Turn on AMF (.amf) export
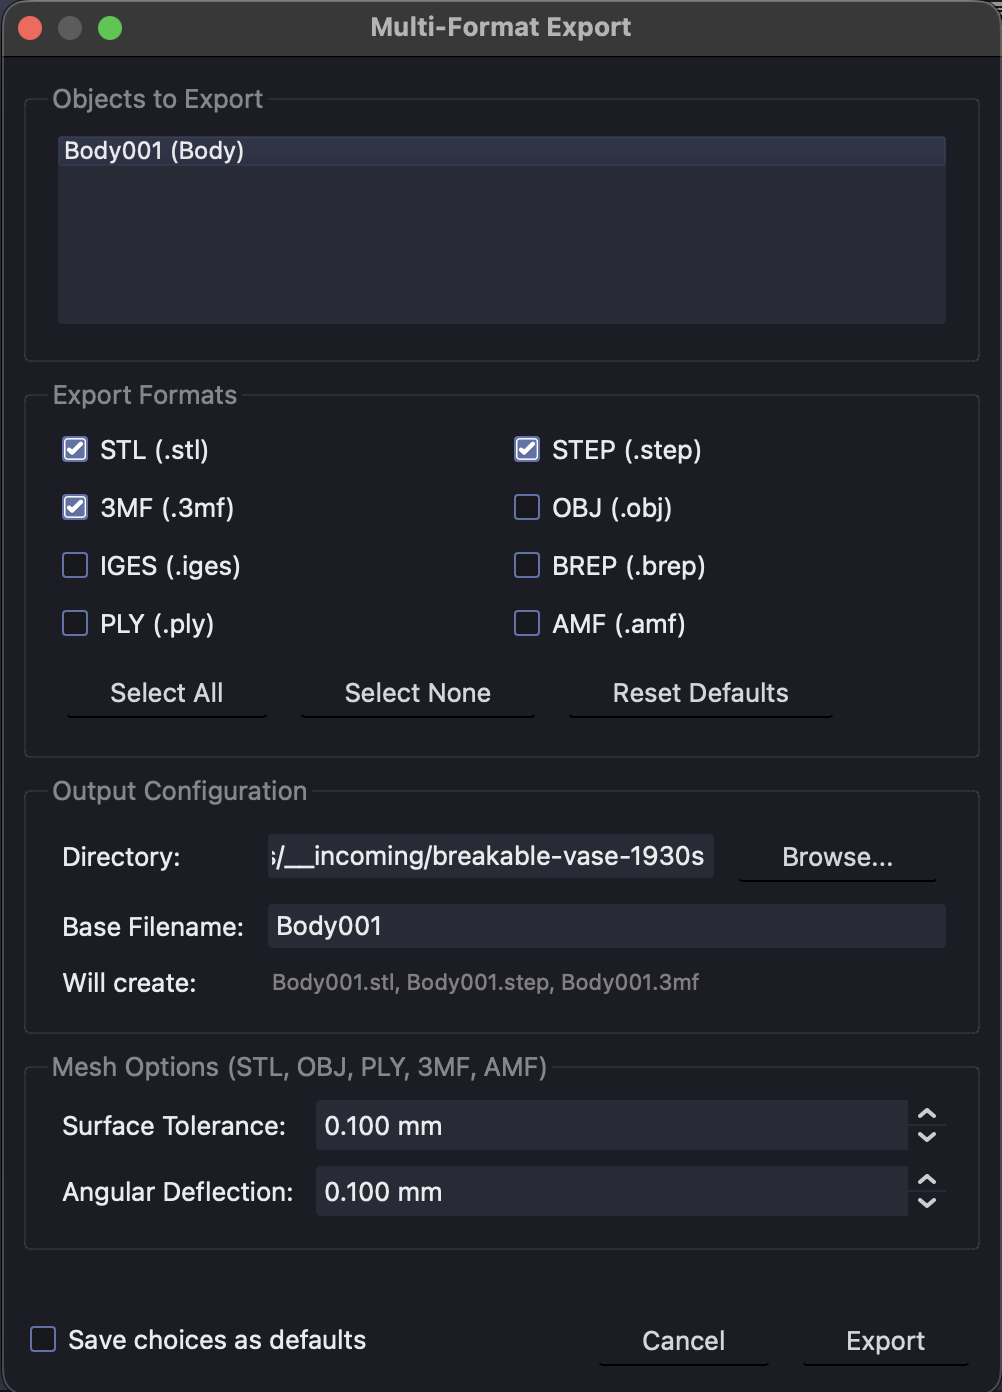1002x1392 pixels. (527, 624)
